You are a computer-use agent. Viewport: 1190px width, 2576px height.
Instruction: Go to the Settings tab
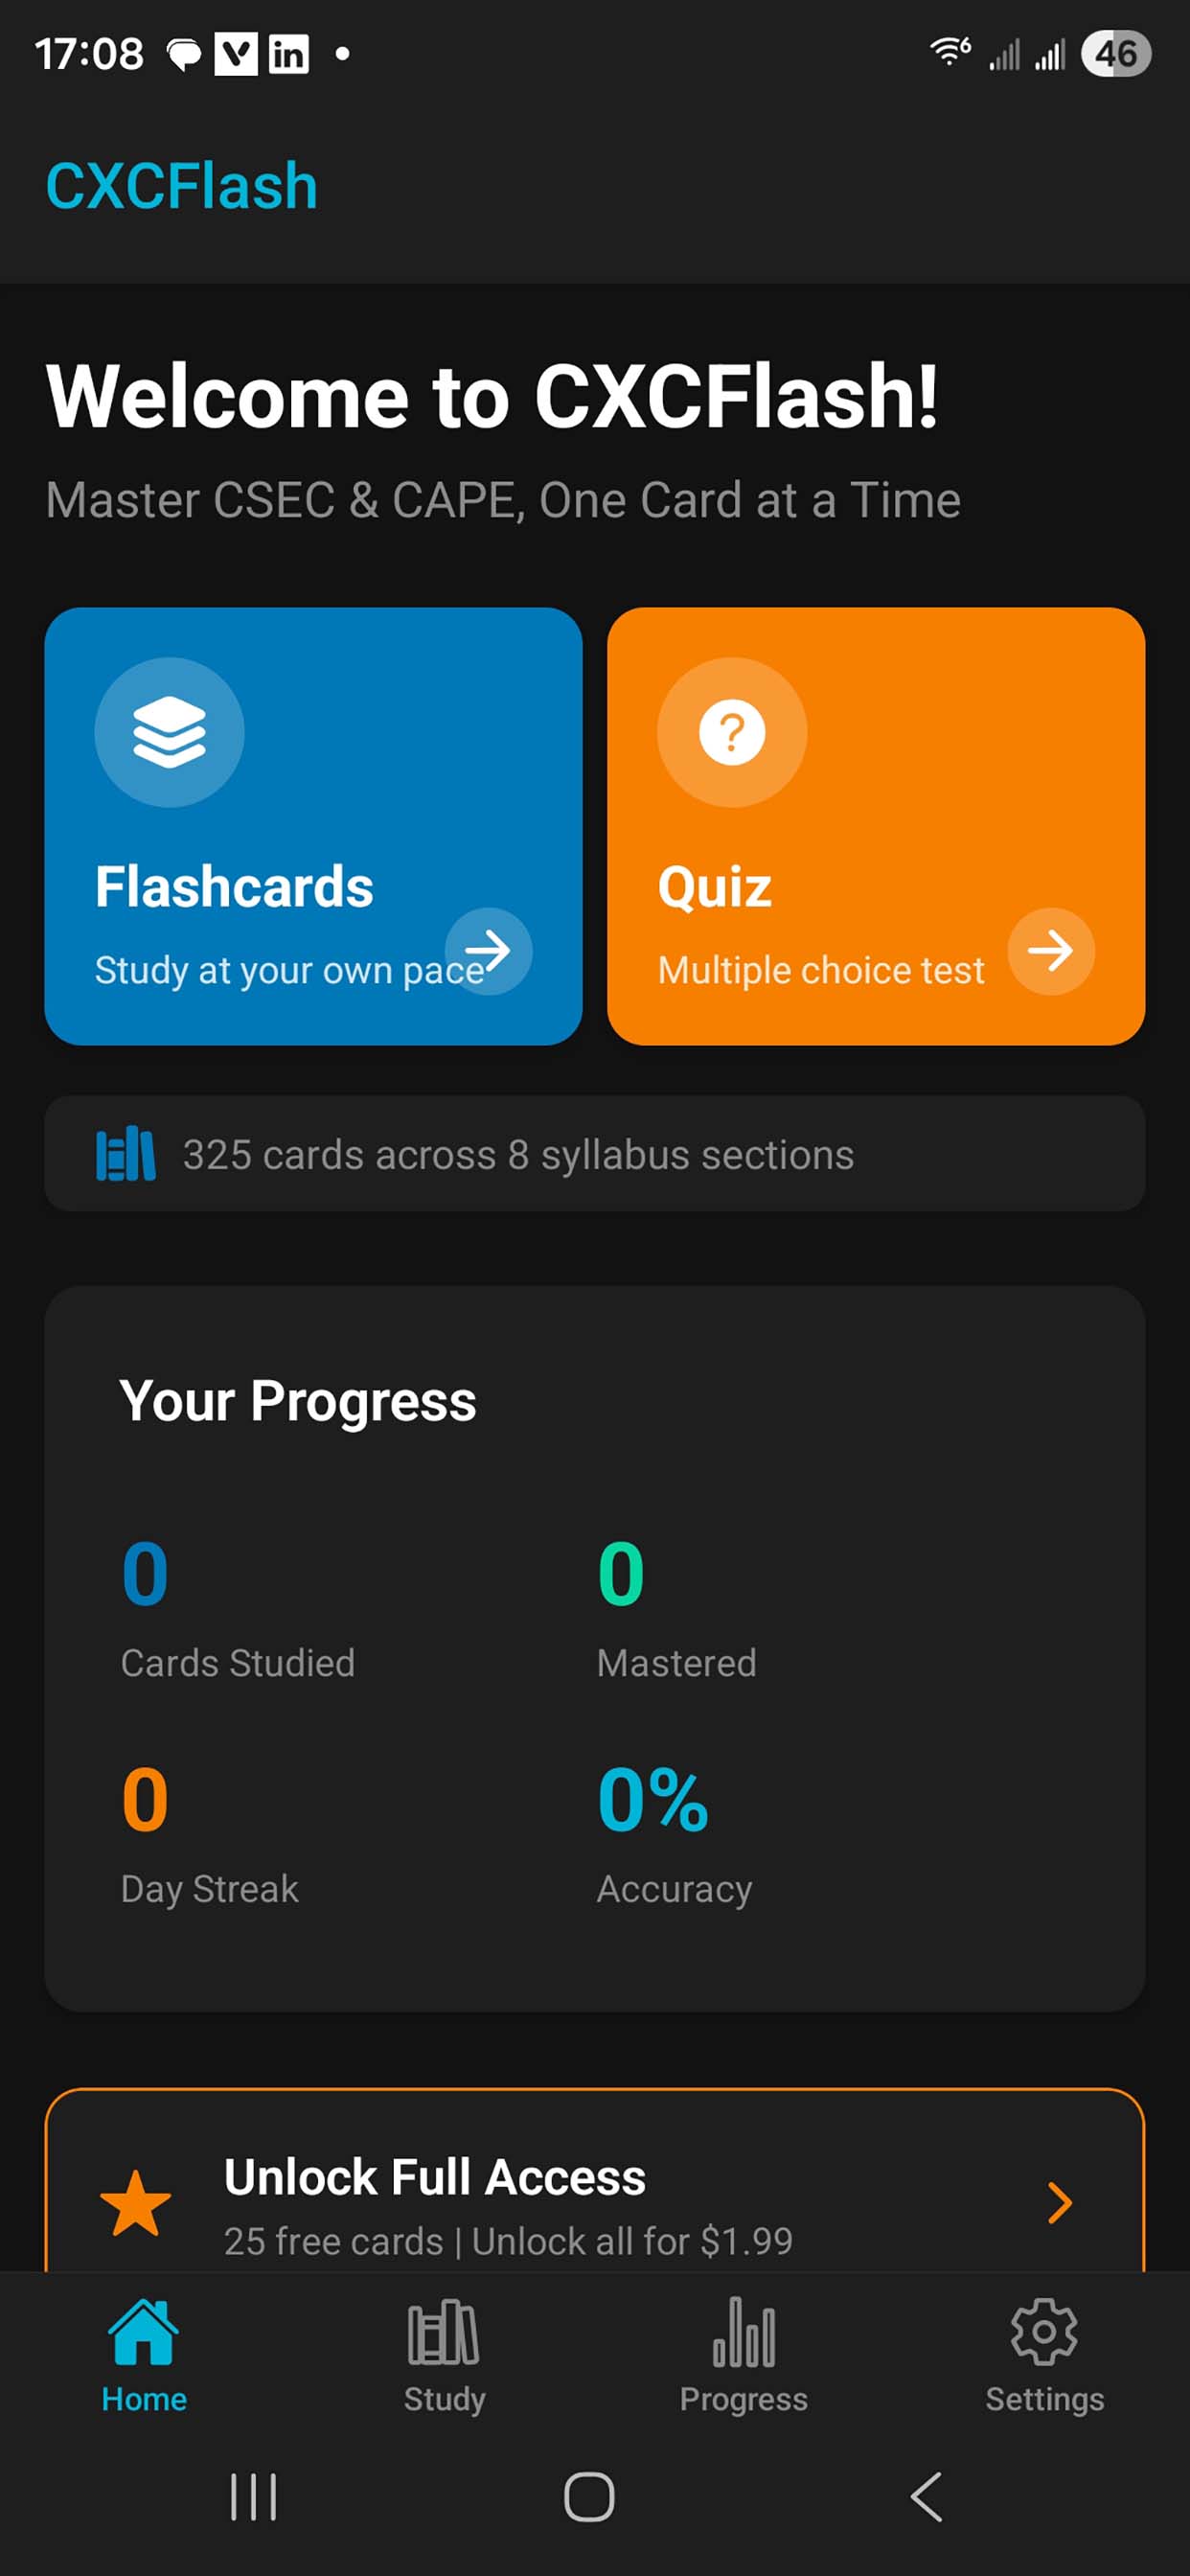(1044, 2355)
